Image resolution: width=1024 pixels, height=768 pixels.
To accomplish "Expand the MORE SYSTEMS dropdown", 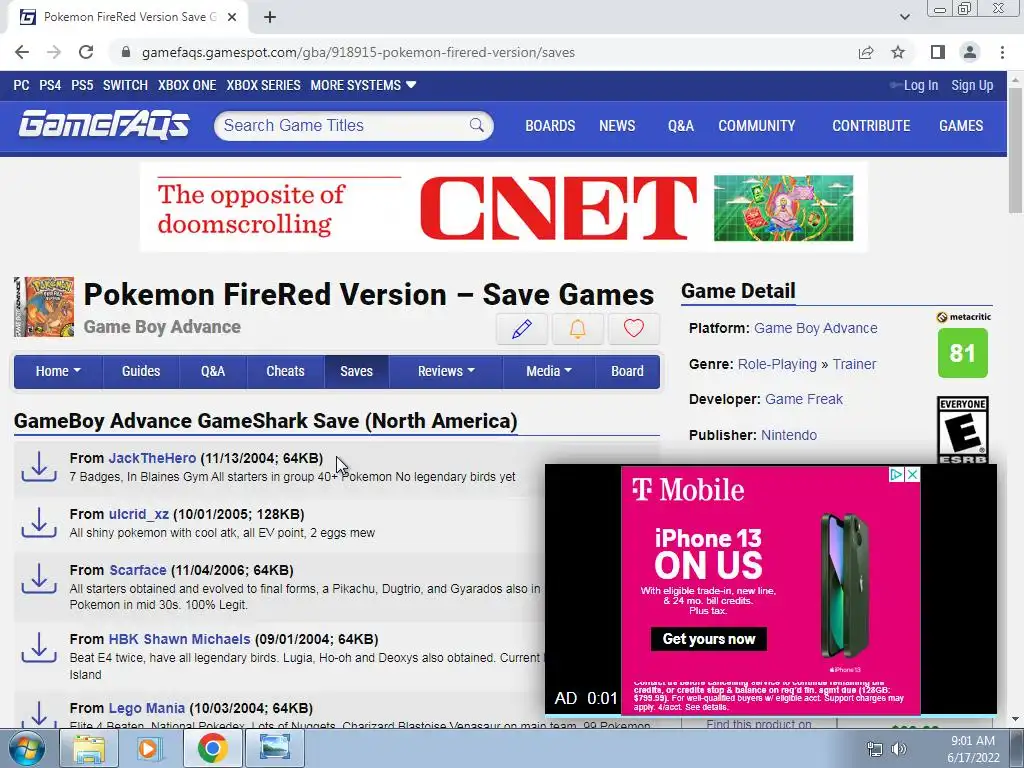I will pyautogui.click(x=363, y=85).
